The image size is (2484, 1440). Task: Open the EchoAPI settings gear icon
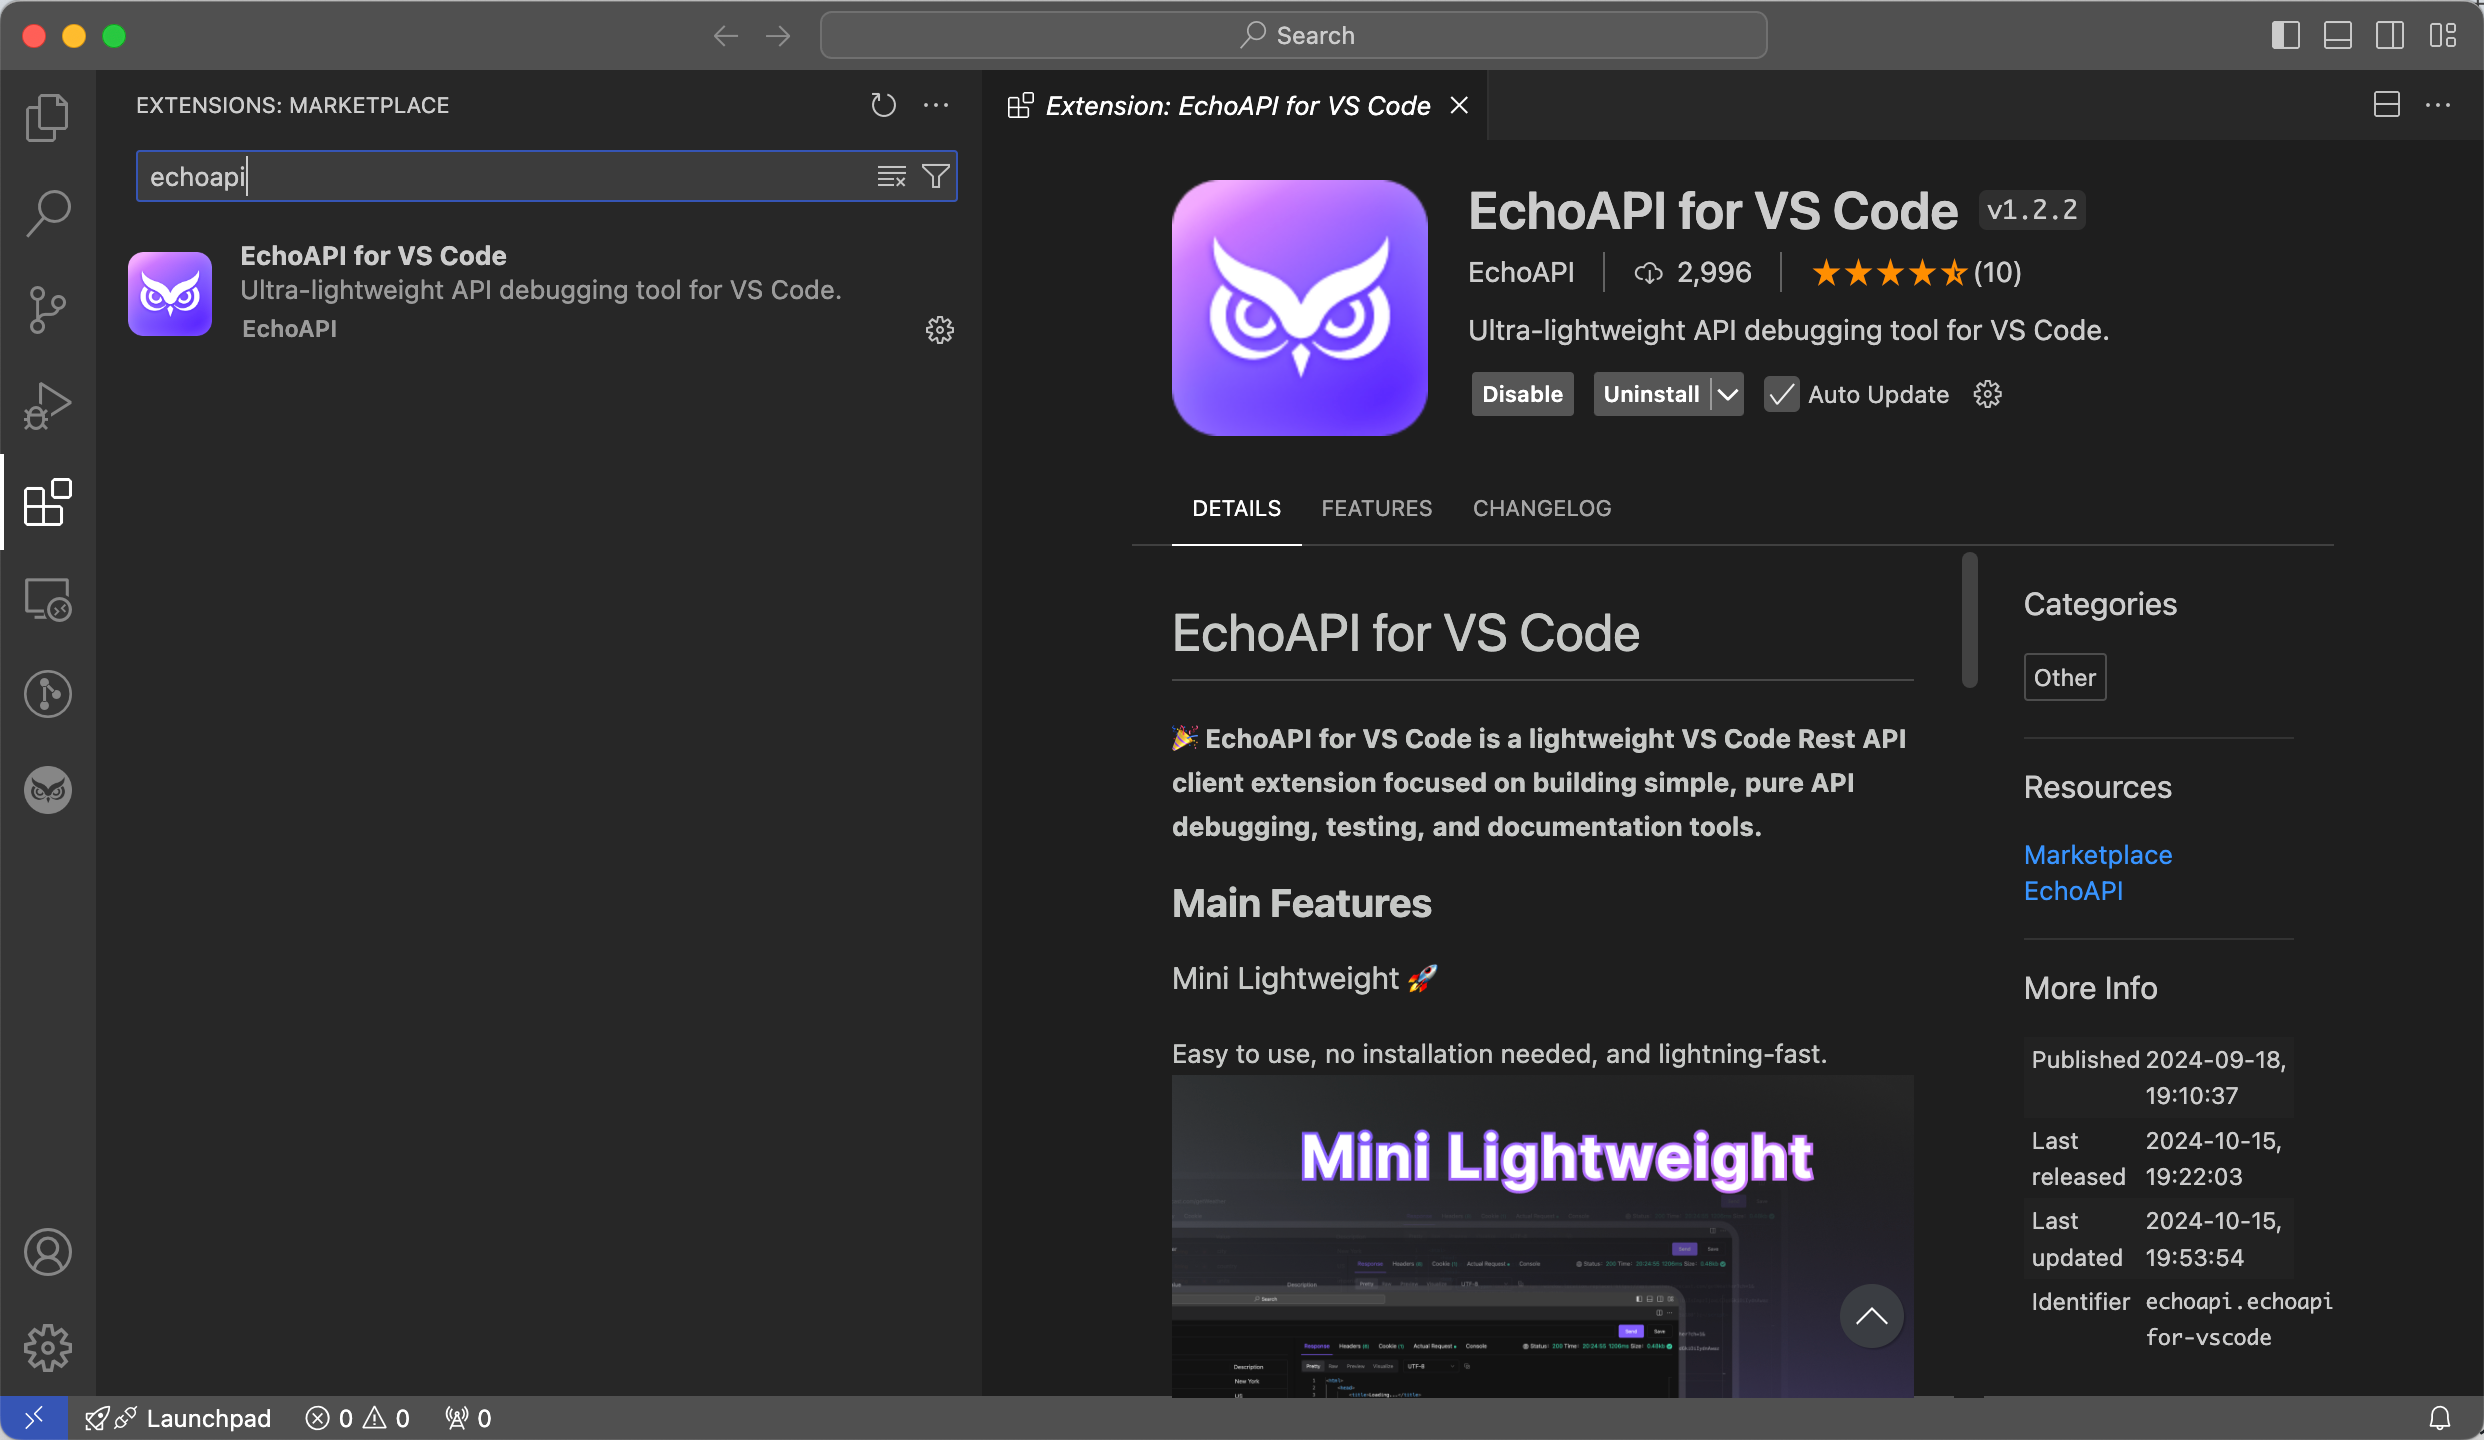939,329
